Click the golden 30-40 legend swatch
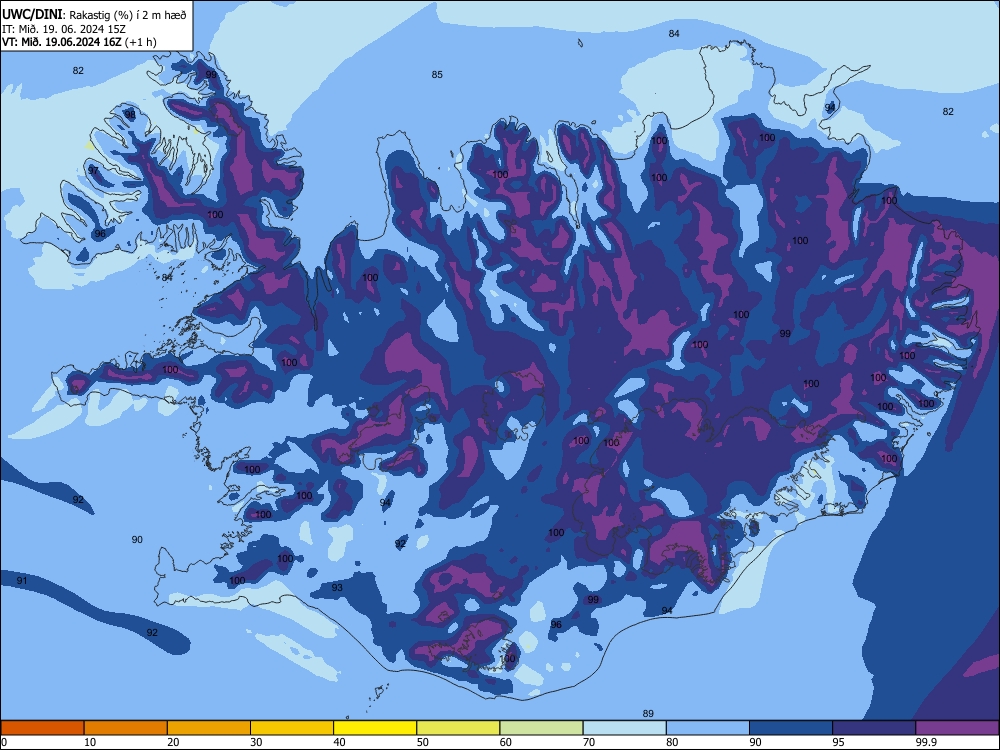Viewport: 1000px width, 750px height. (292, 728)
